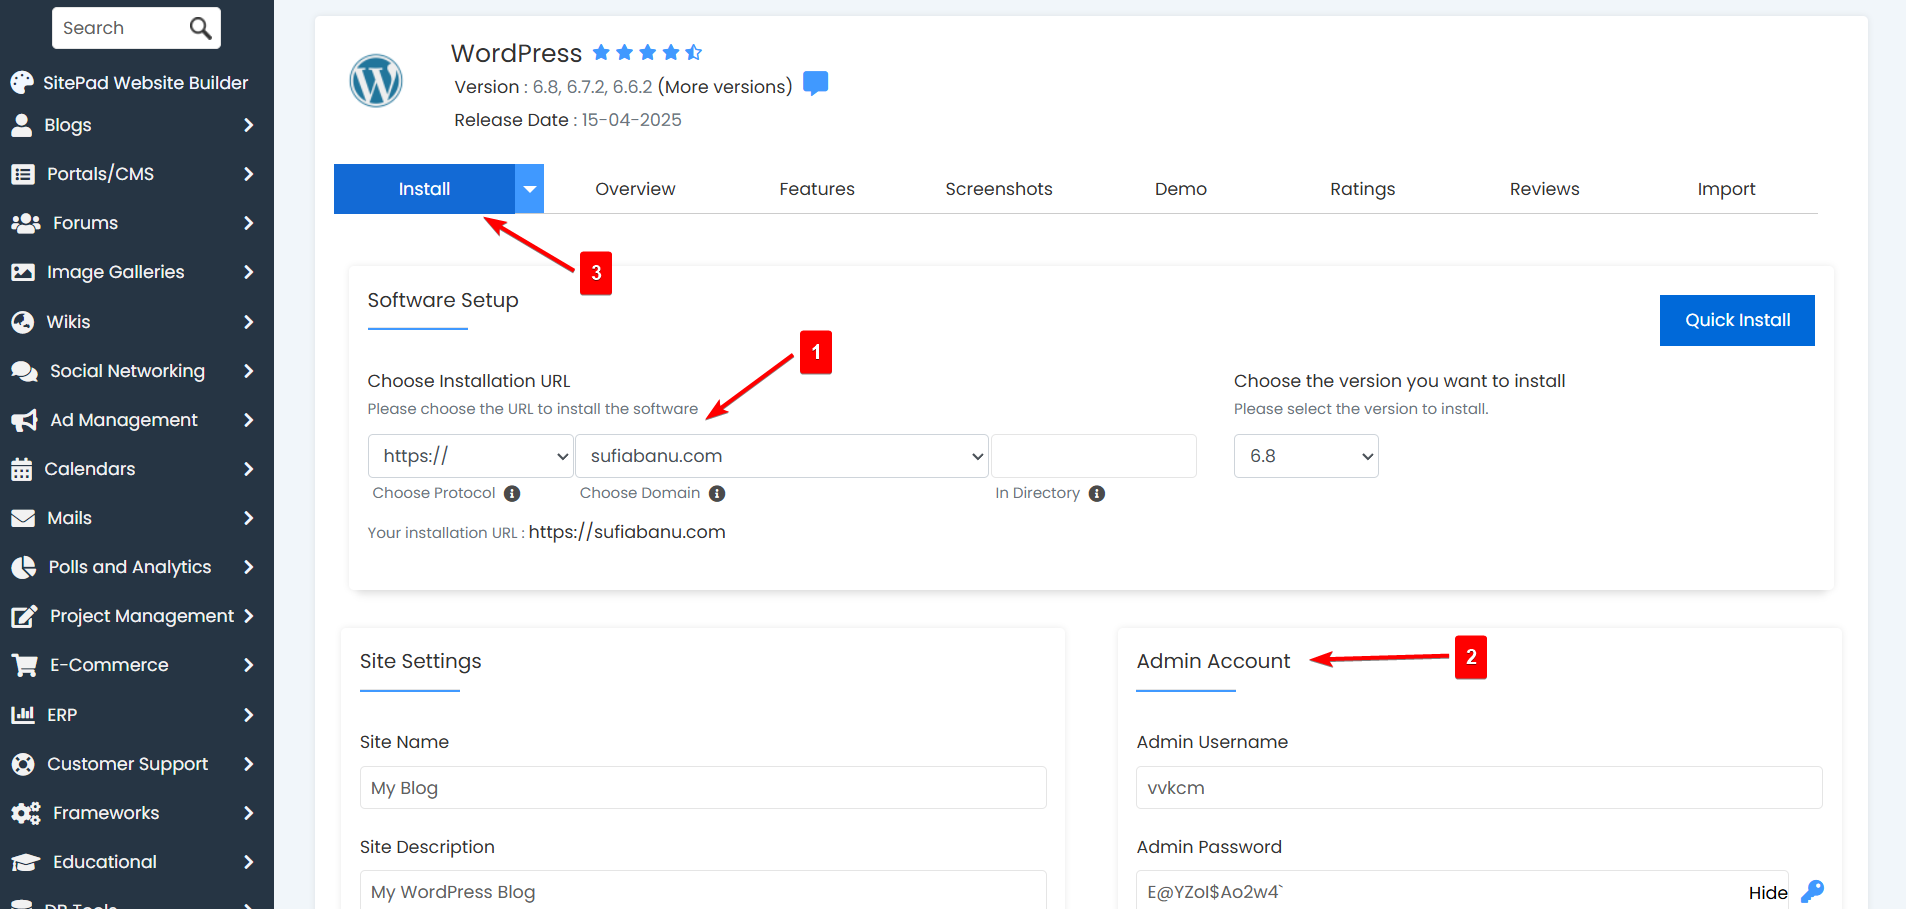Viewport: 1906px width, 909px height.
Task: Open the Mails category link
Action: tap(69, 518)
